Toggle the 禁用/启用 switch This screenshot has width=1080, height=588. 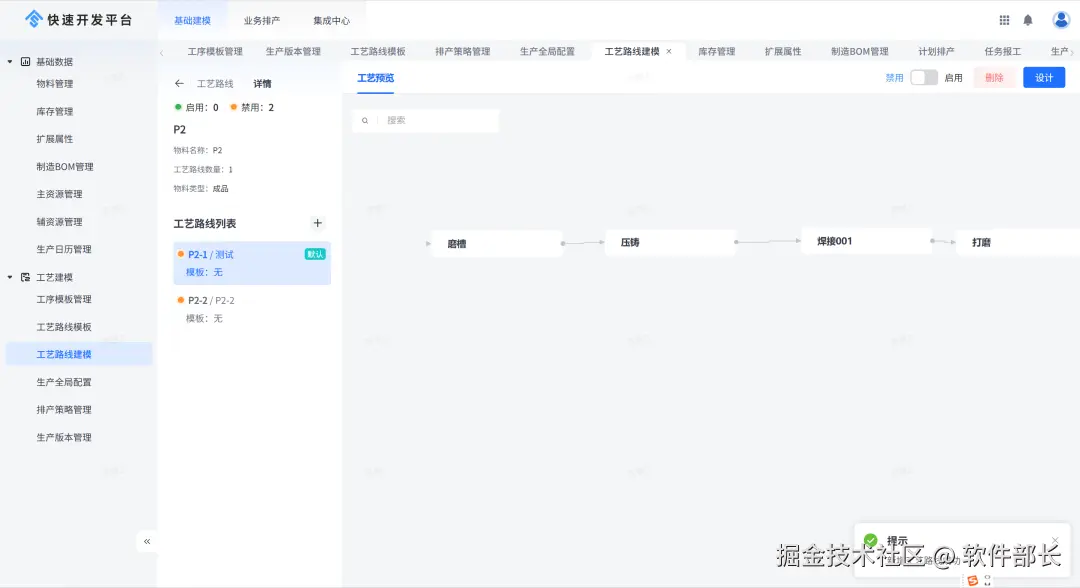pos(924,78)
